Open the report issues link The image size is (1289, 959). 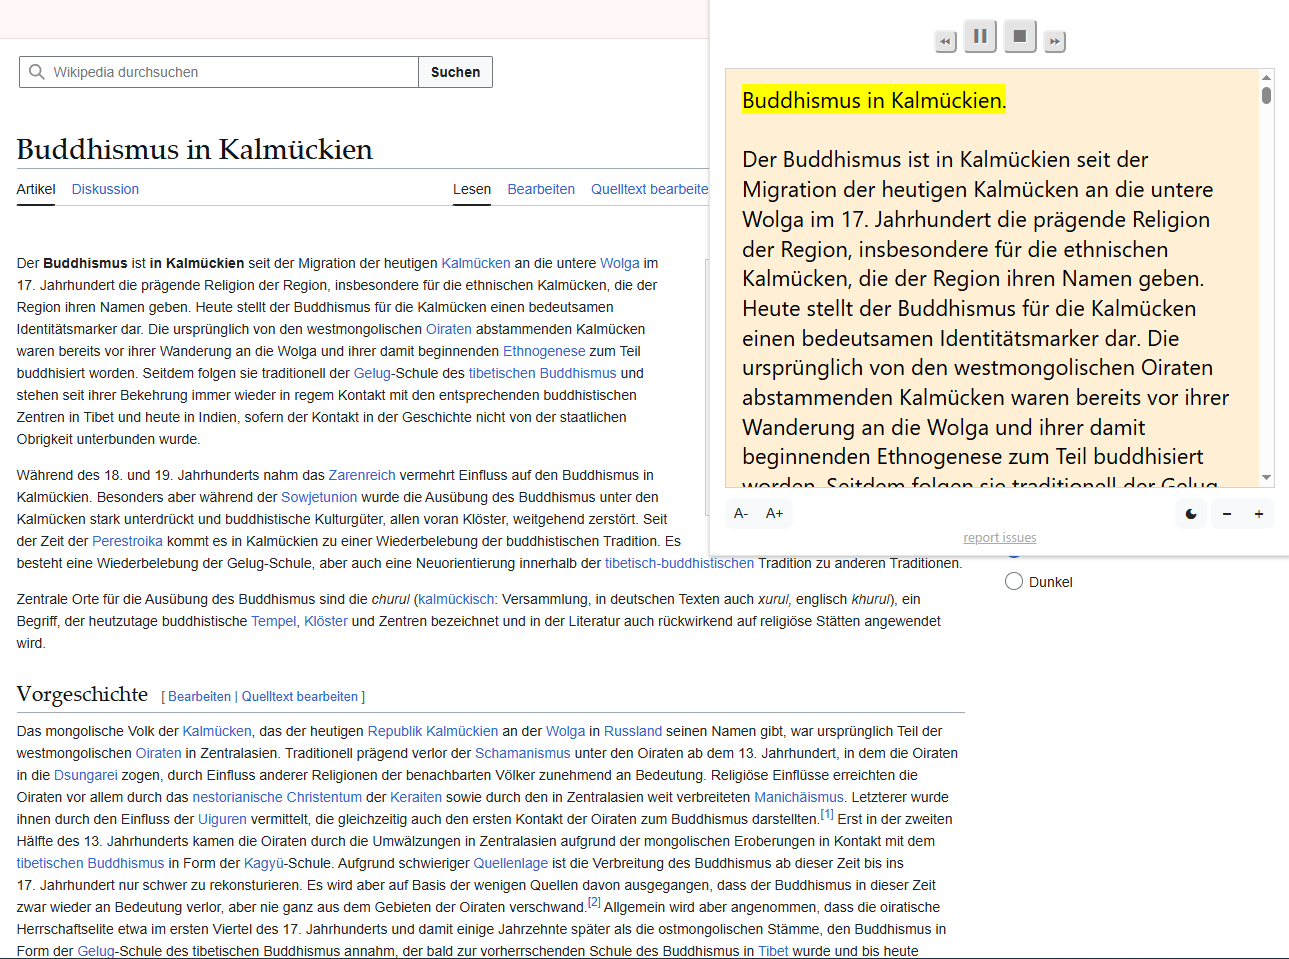click(x=999, y=537)
